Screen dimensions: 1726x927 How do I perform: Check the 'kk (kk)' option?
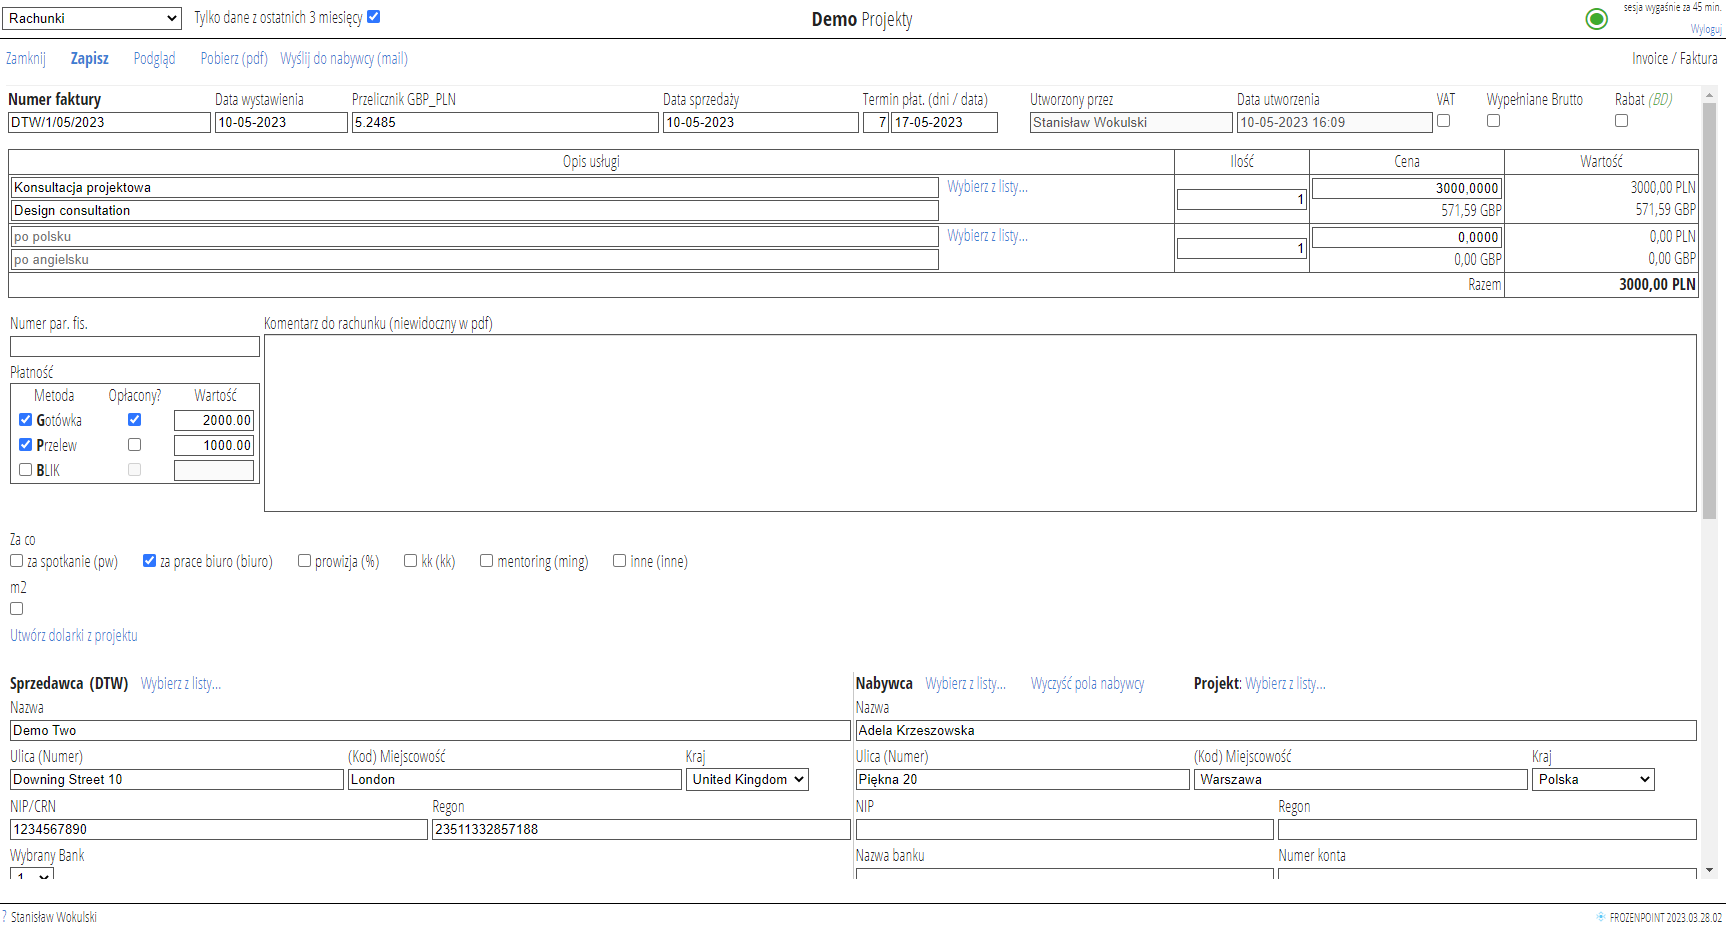(x=410, y=561)
